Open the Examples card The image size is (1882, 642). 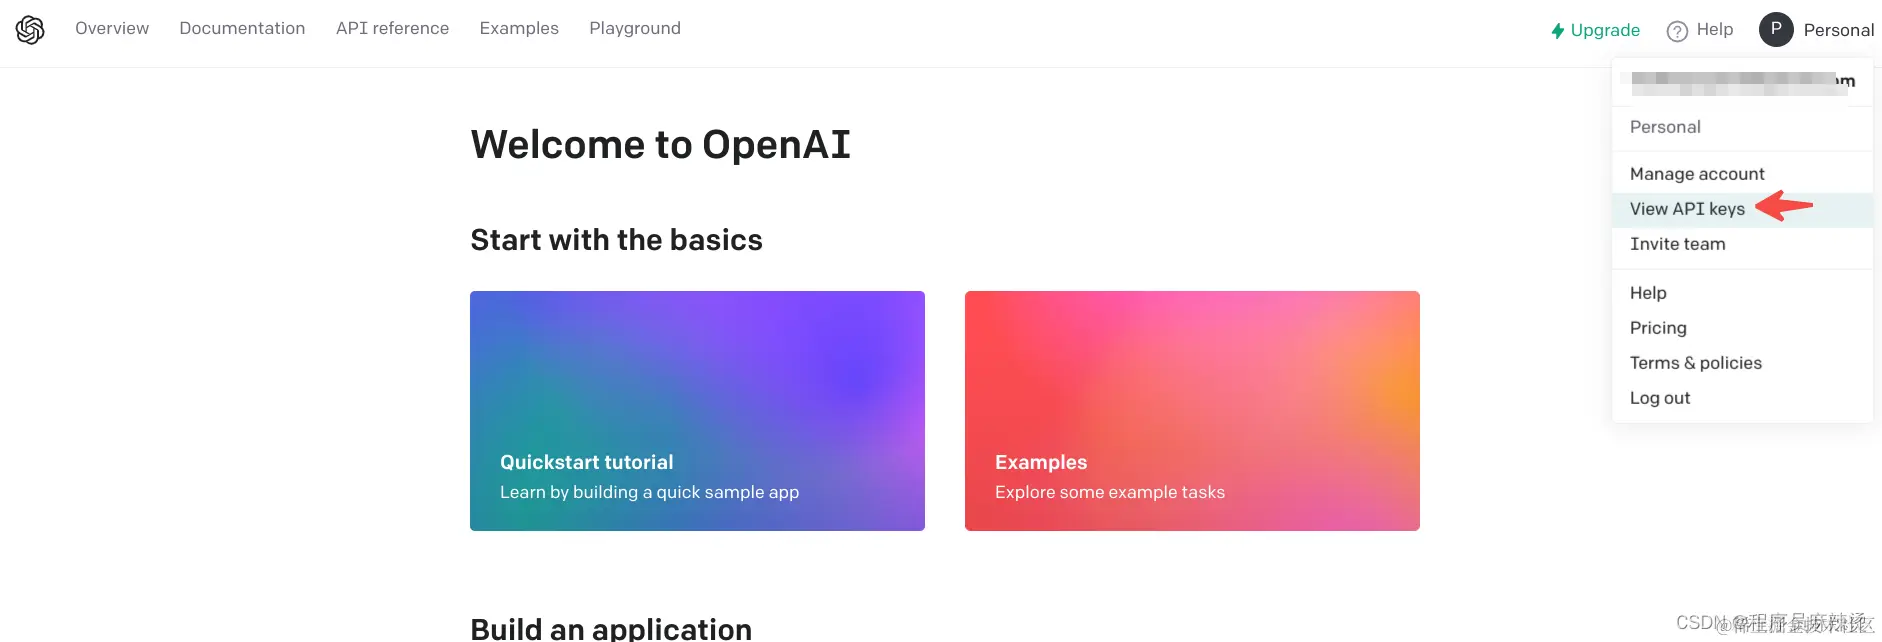(1192, 411)
